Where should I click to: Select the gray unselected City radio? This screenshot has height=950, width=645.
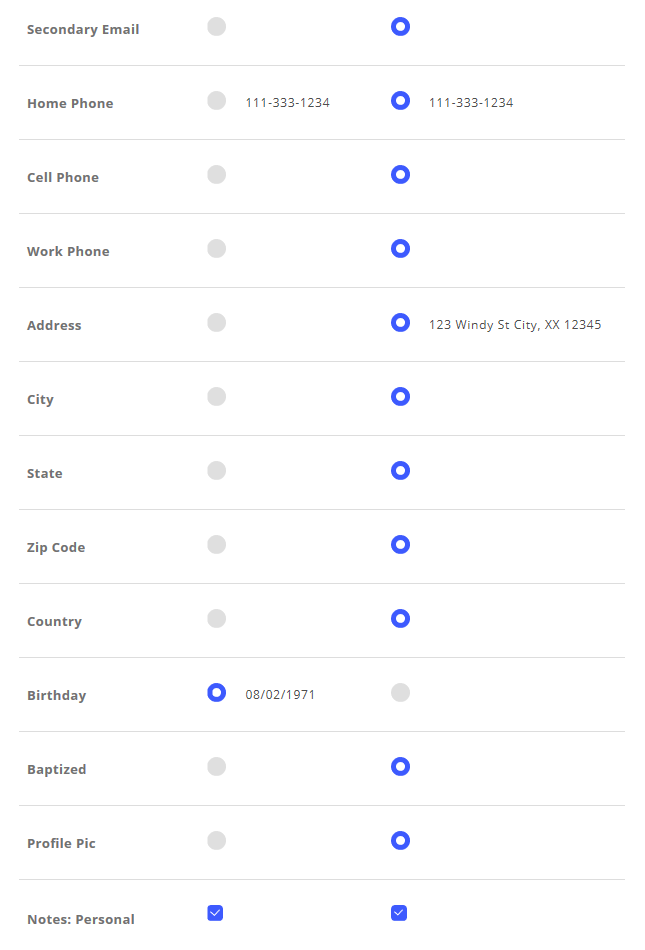[217, 397]
